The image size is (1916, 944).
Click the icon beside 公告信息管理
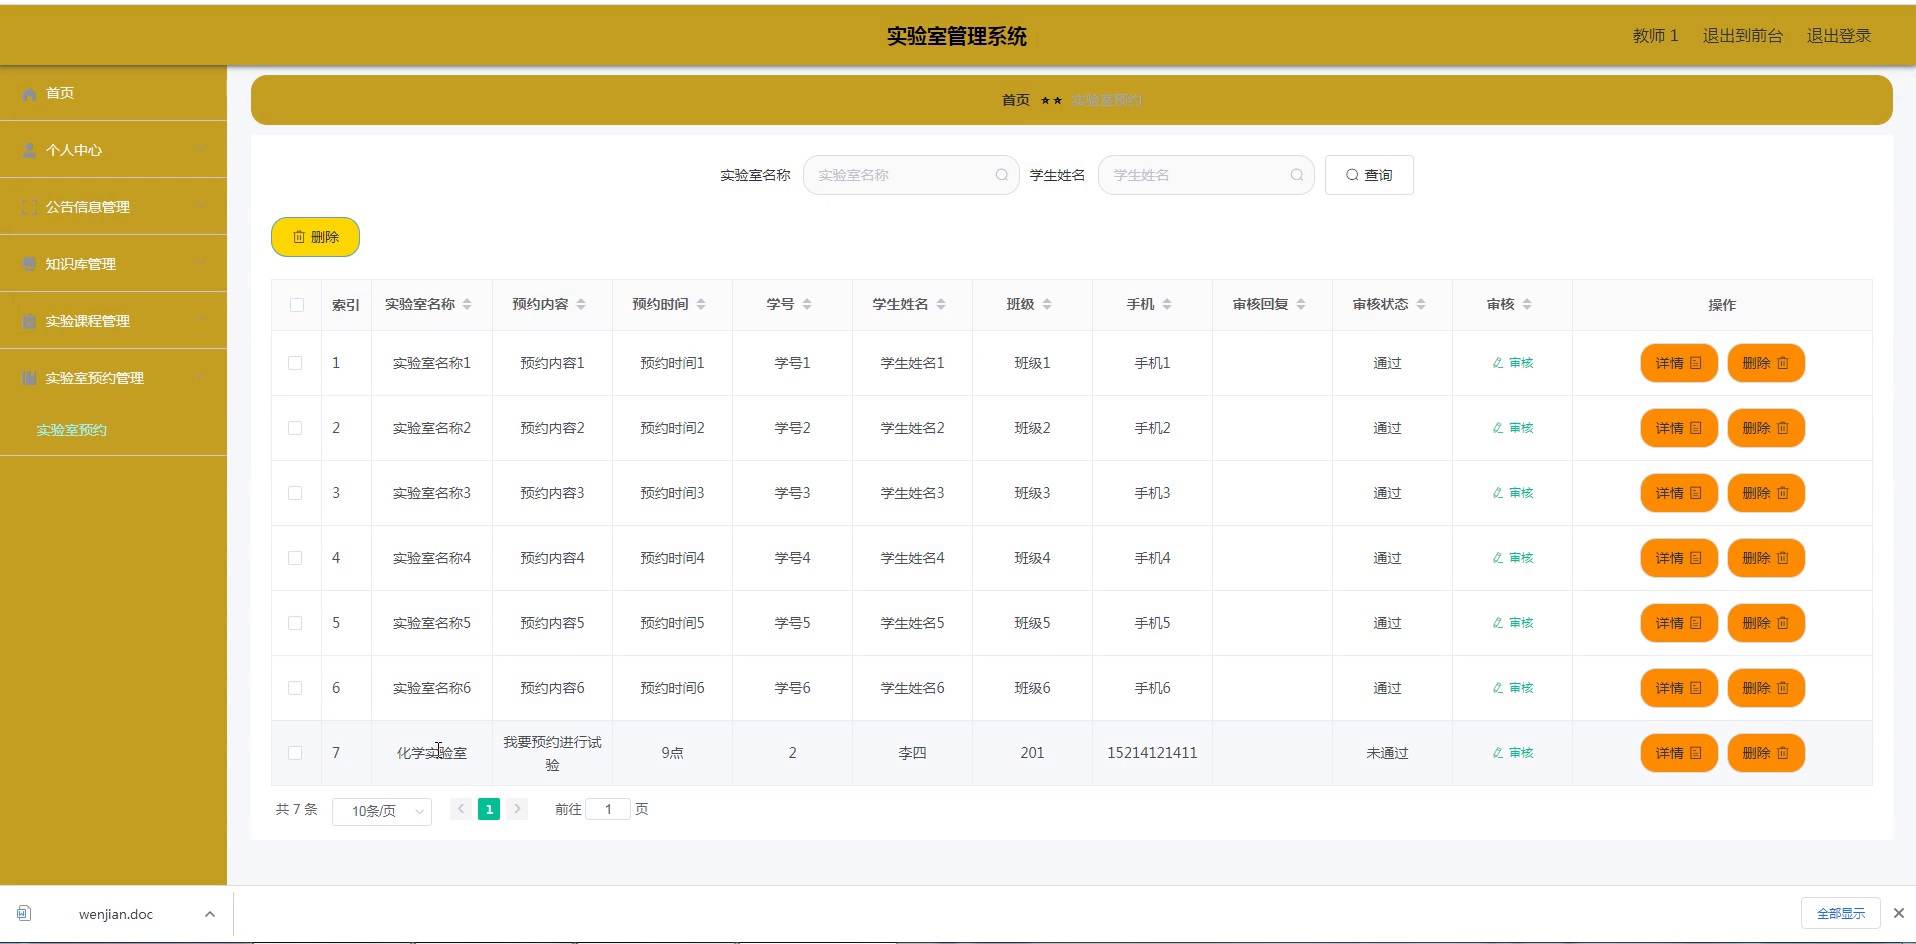pos(29,207)
